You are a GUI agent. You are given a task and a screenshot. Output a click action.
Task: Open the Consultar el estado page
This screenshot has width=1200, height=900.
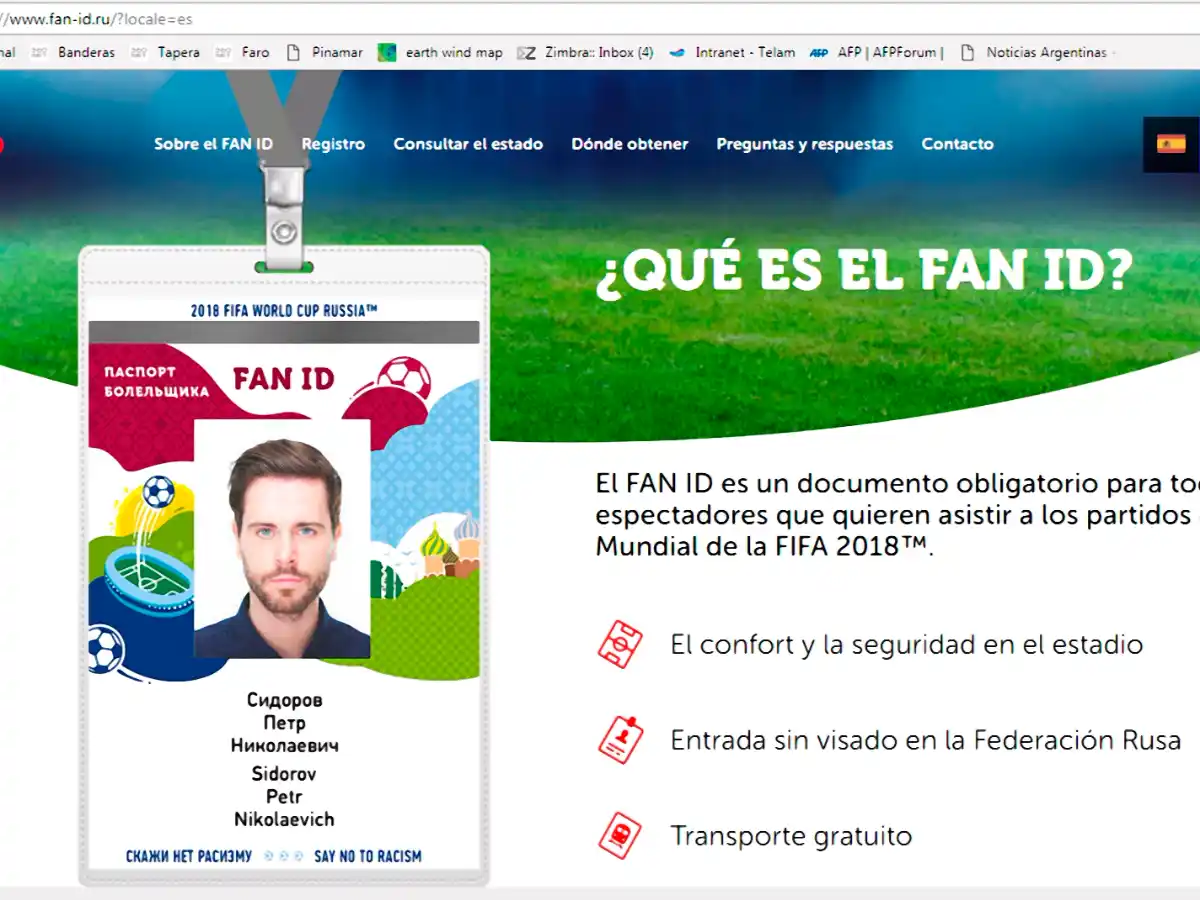(468, 144)
